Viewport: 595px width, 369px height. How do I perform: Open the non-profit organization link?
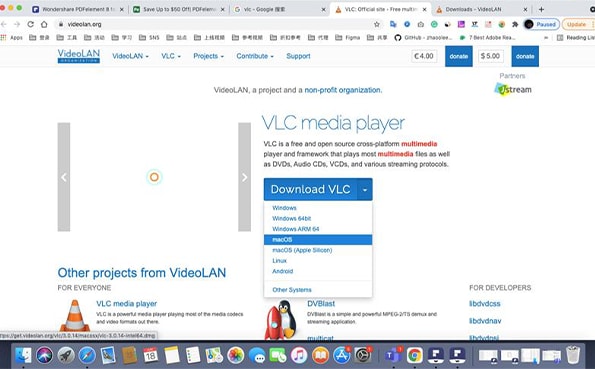click(x=343, y=90)
